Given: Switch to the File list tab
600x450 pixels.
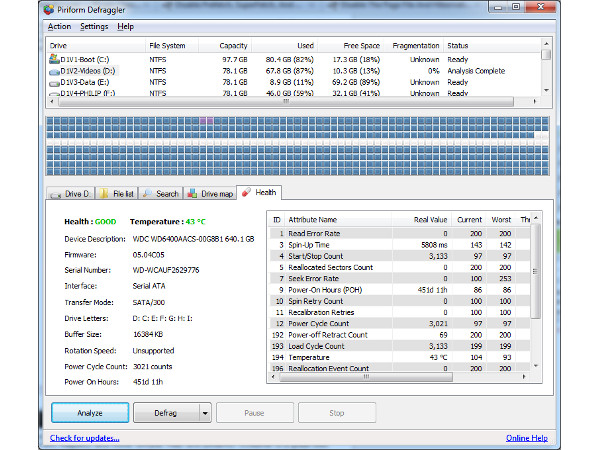Looking at the screenshot, I should (x=116, y=194).
